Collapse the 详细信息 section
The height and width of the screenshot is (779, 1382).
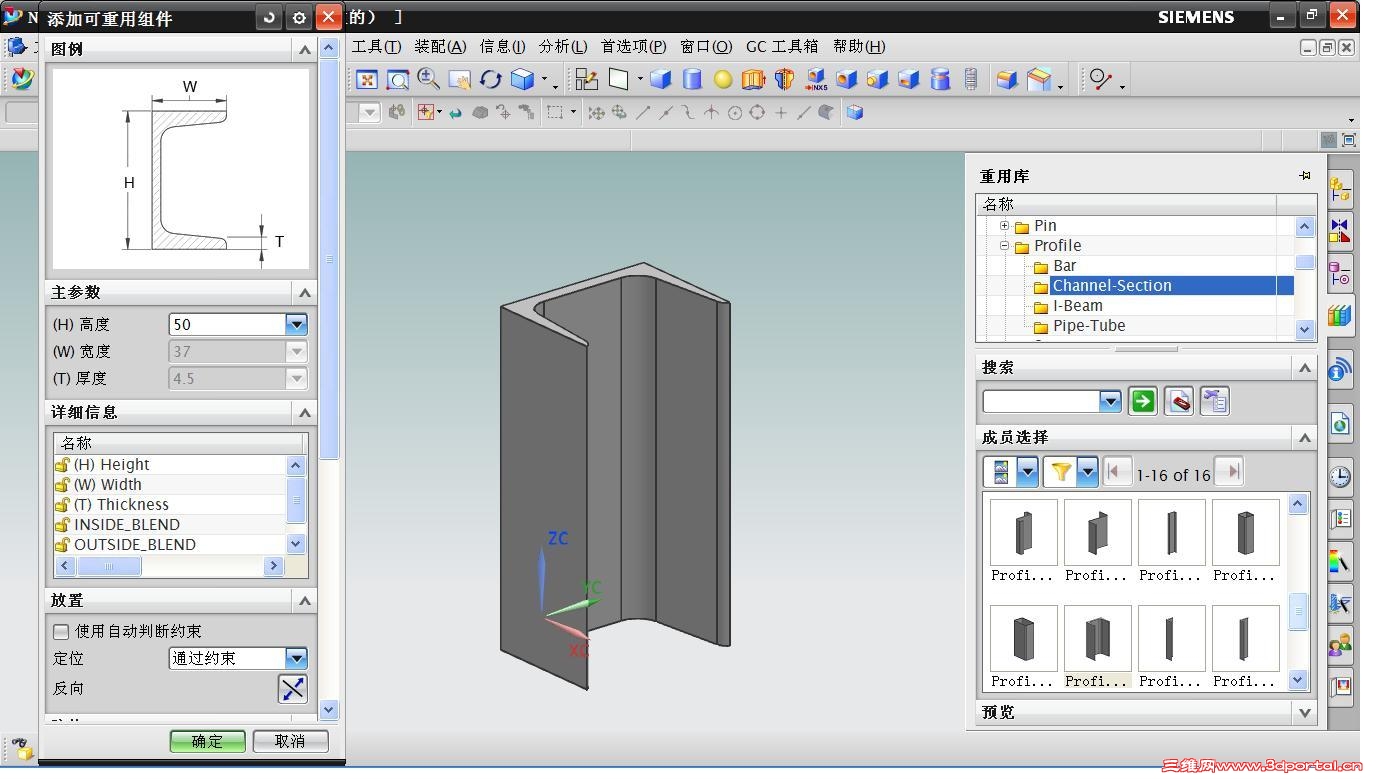(x=305, y=413)
